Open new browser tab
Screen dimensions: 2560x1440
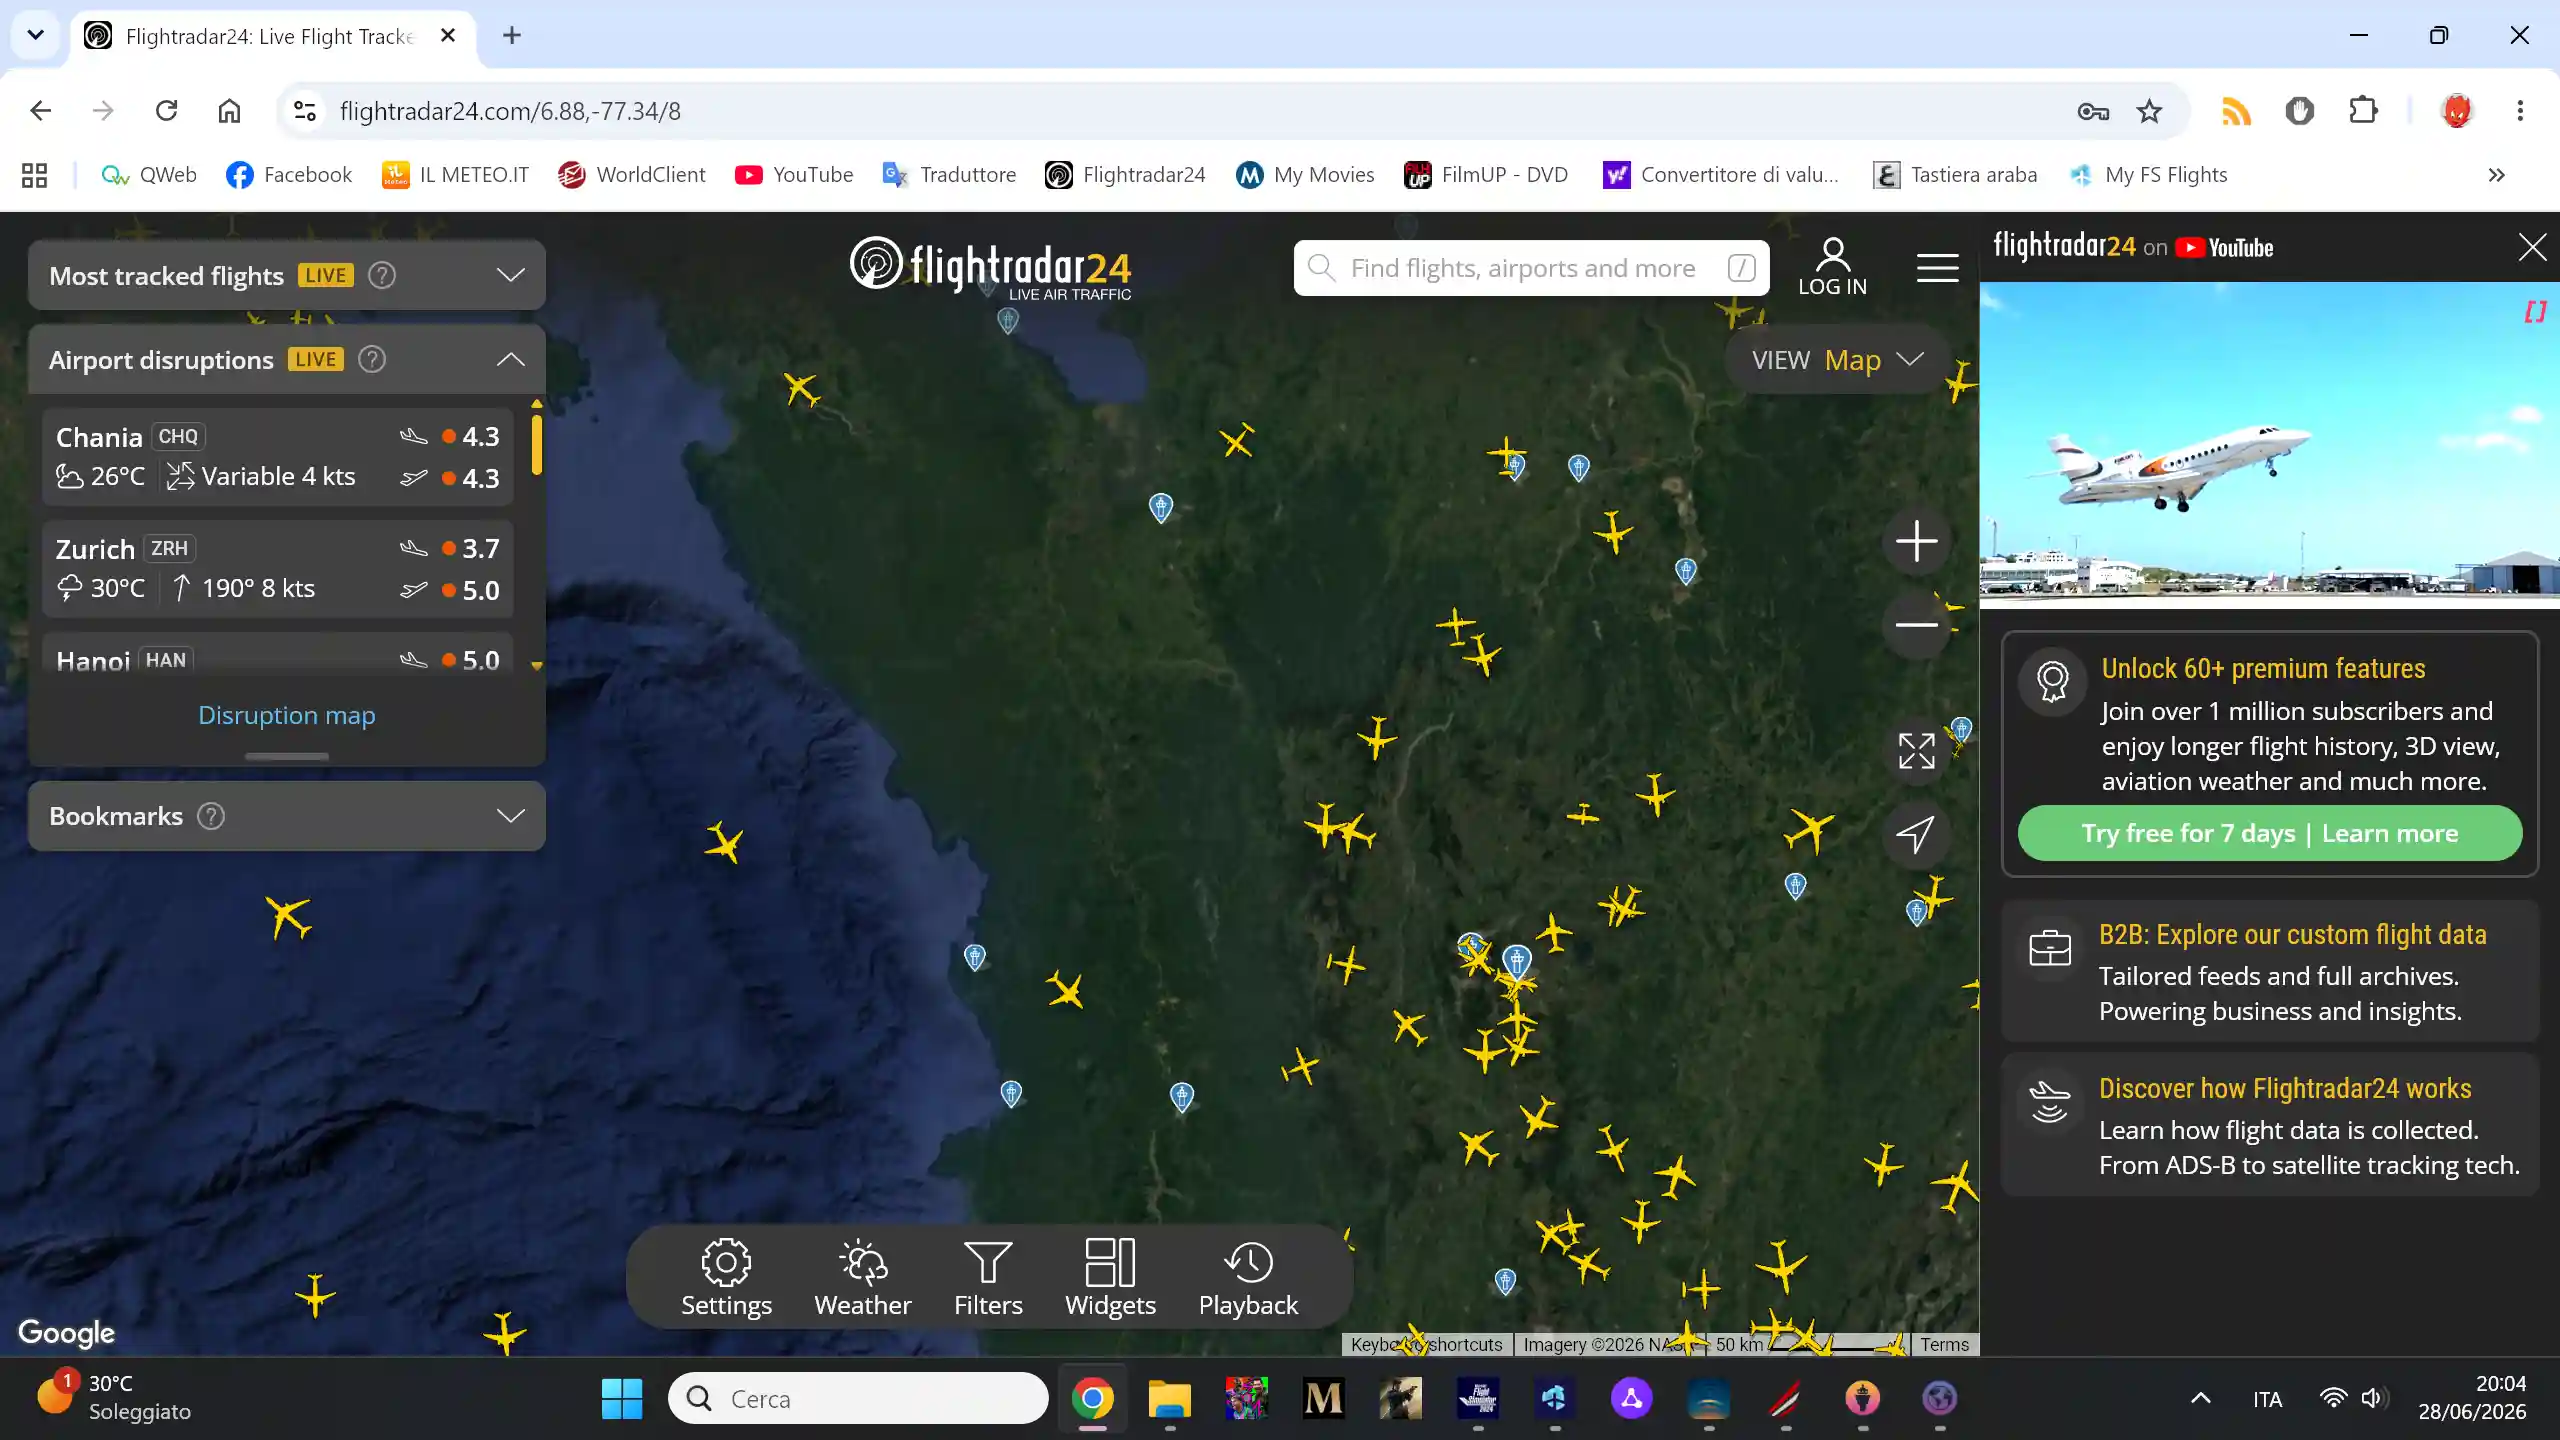point(512,36)
